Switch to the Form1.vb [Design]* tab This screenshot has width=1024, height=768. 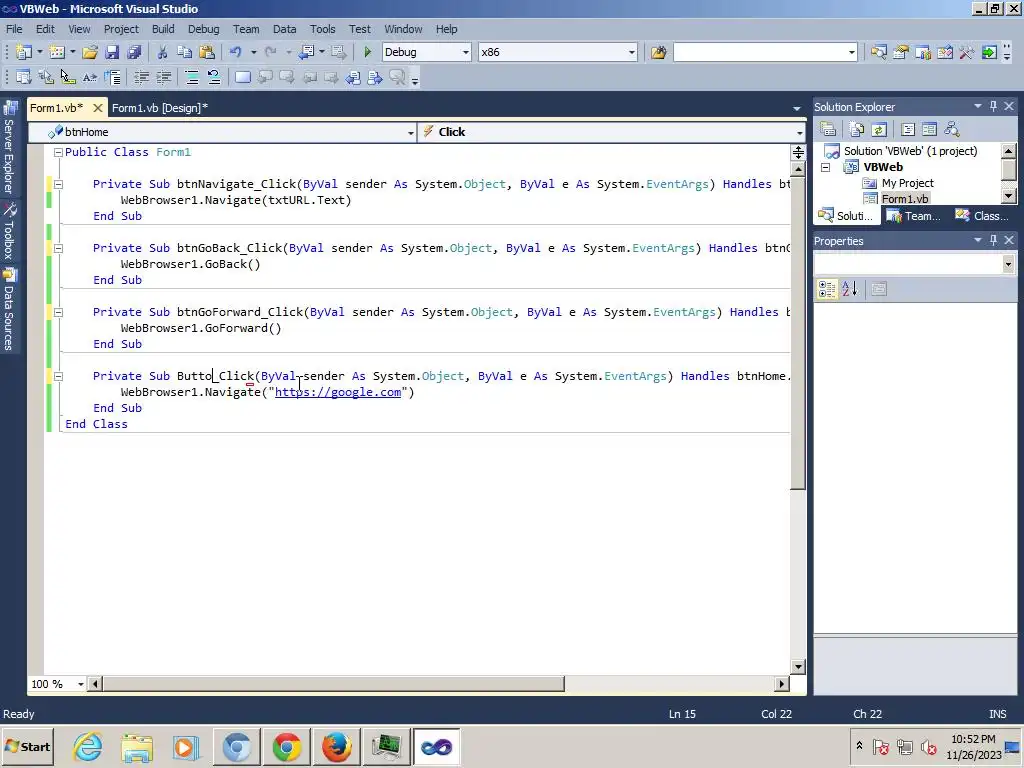[159, 108]
